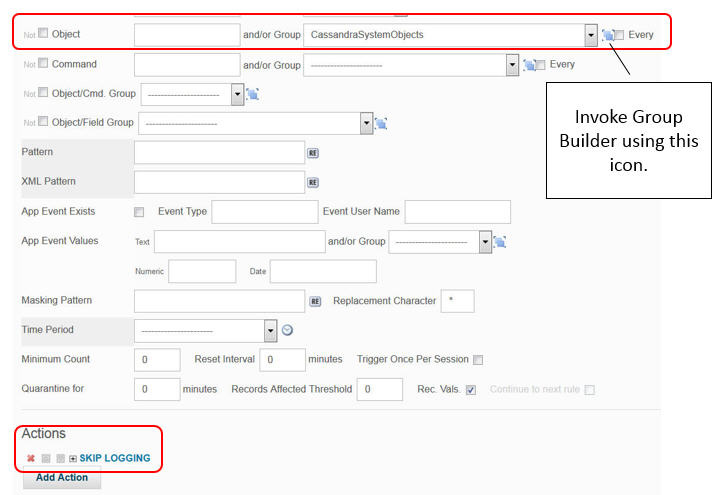Click first gray icon beside SKIP LOGGING
The width and height of the screenshot is (725, 495).
46,458
